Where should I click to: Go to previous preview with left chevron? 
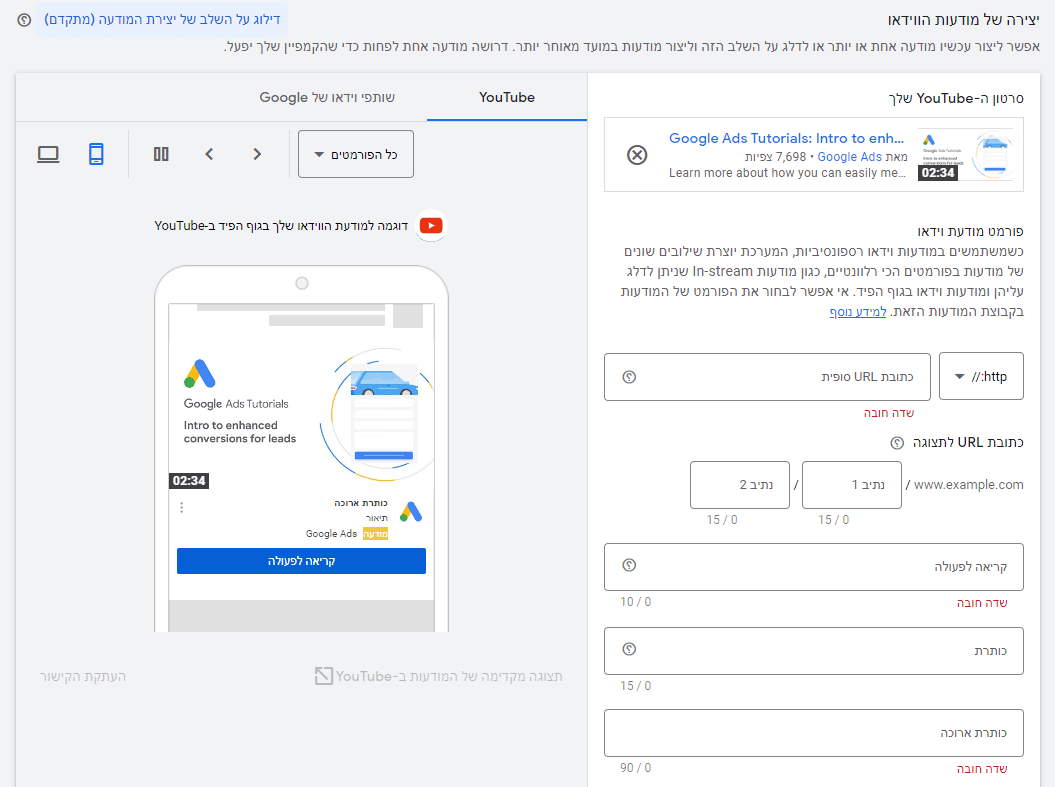pos(209,154)
